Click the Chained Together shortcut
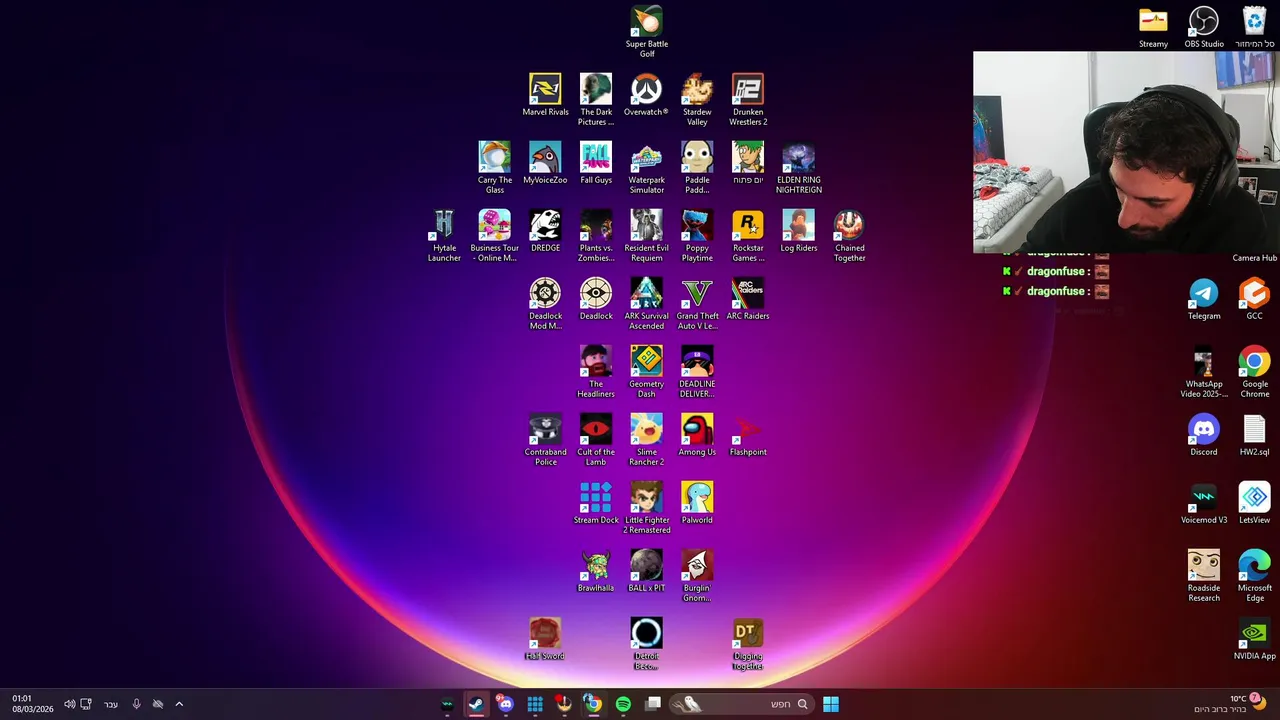Image resolution: width=1280 pixels, height=720 pixels. pos(849,235)
